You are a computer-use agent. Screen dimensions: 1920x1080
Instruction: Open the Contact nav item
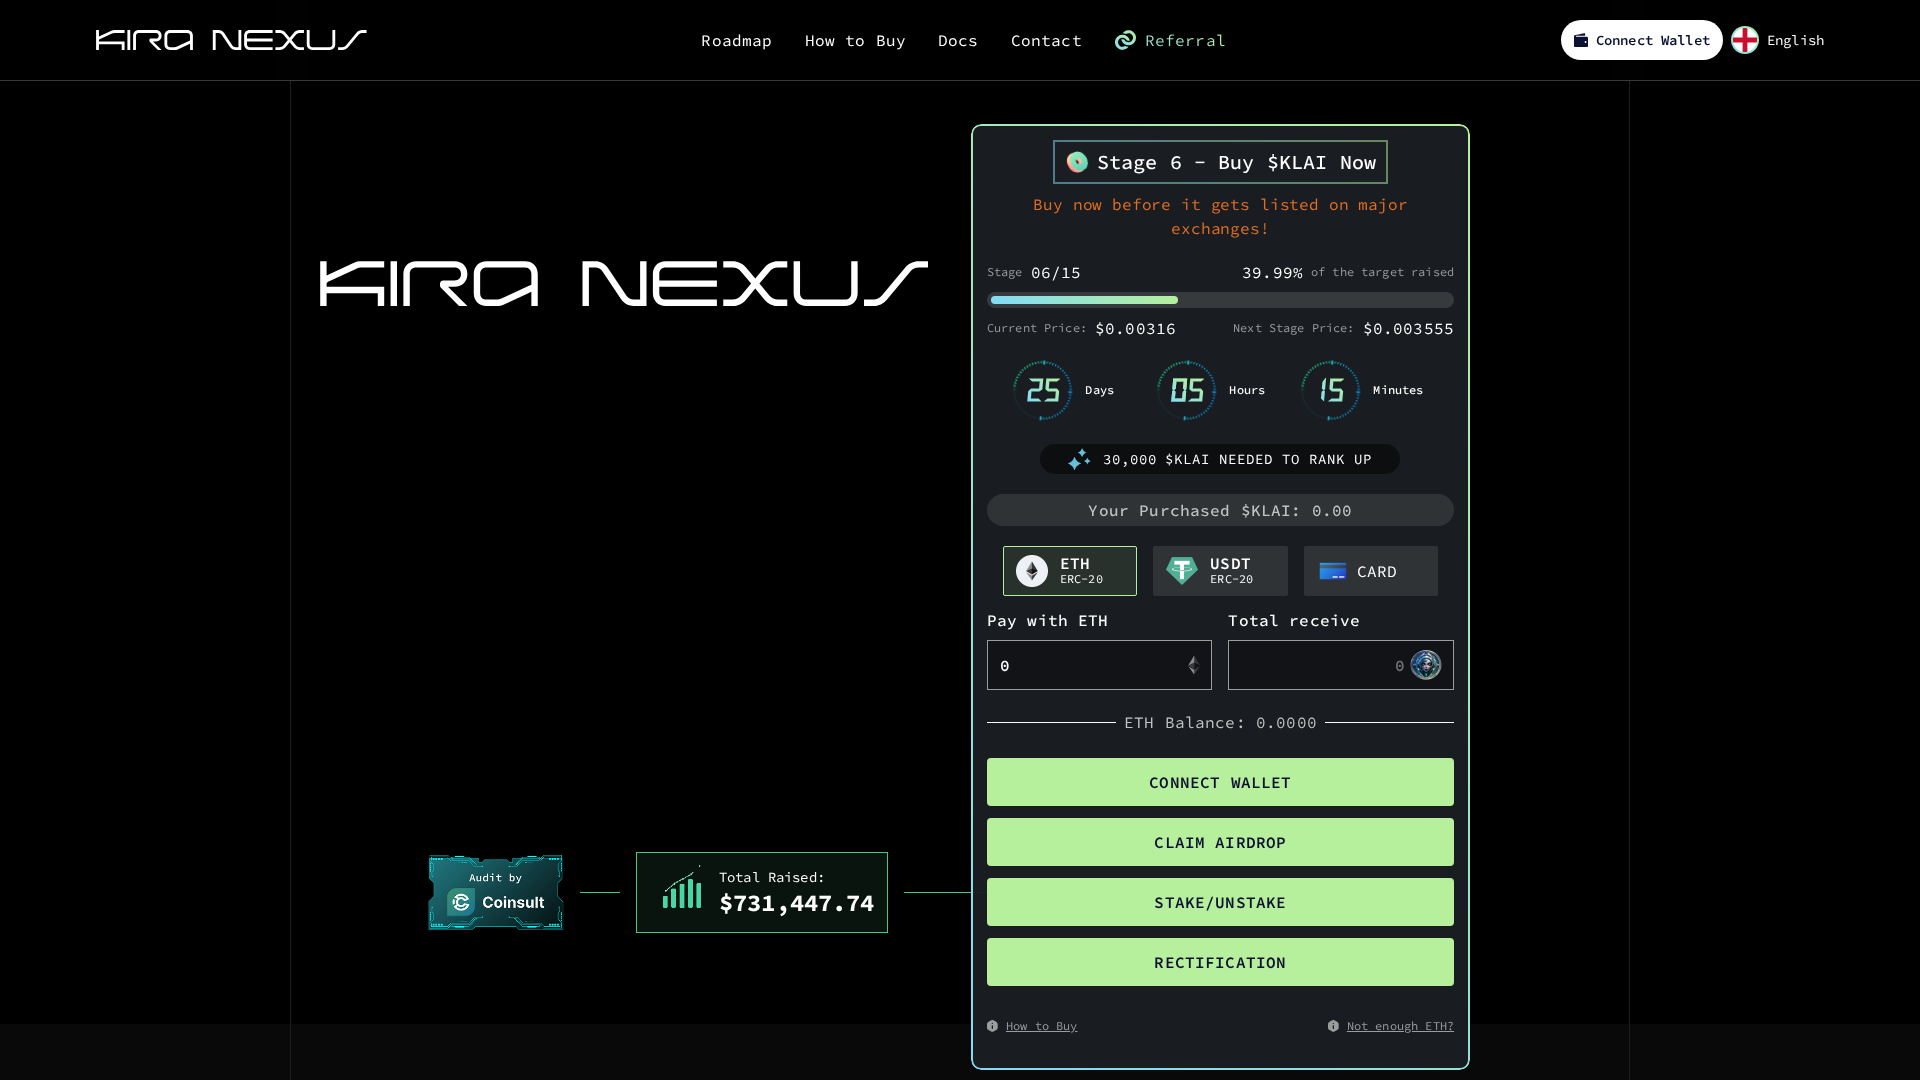click(x=1046, y=41)
